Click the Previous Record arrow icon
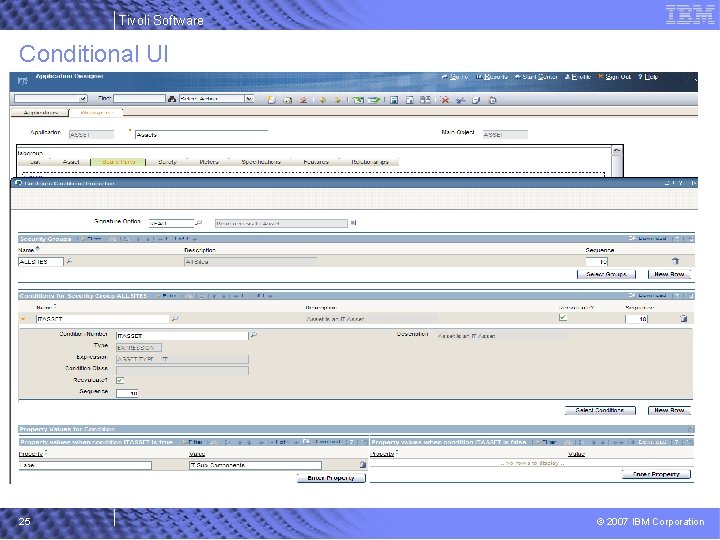The width and height of the screenshot is (720, 540). (x=323, y=100)
